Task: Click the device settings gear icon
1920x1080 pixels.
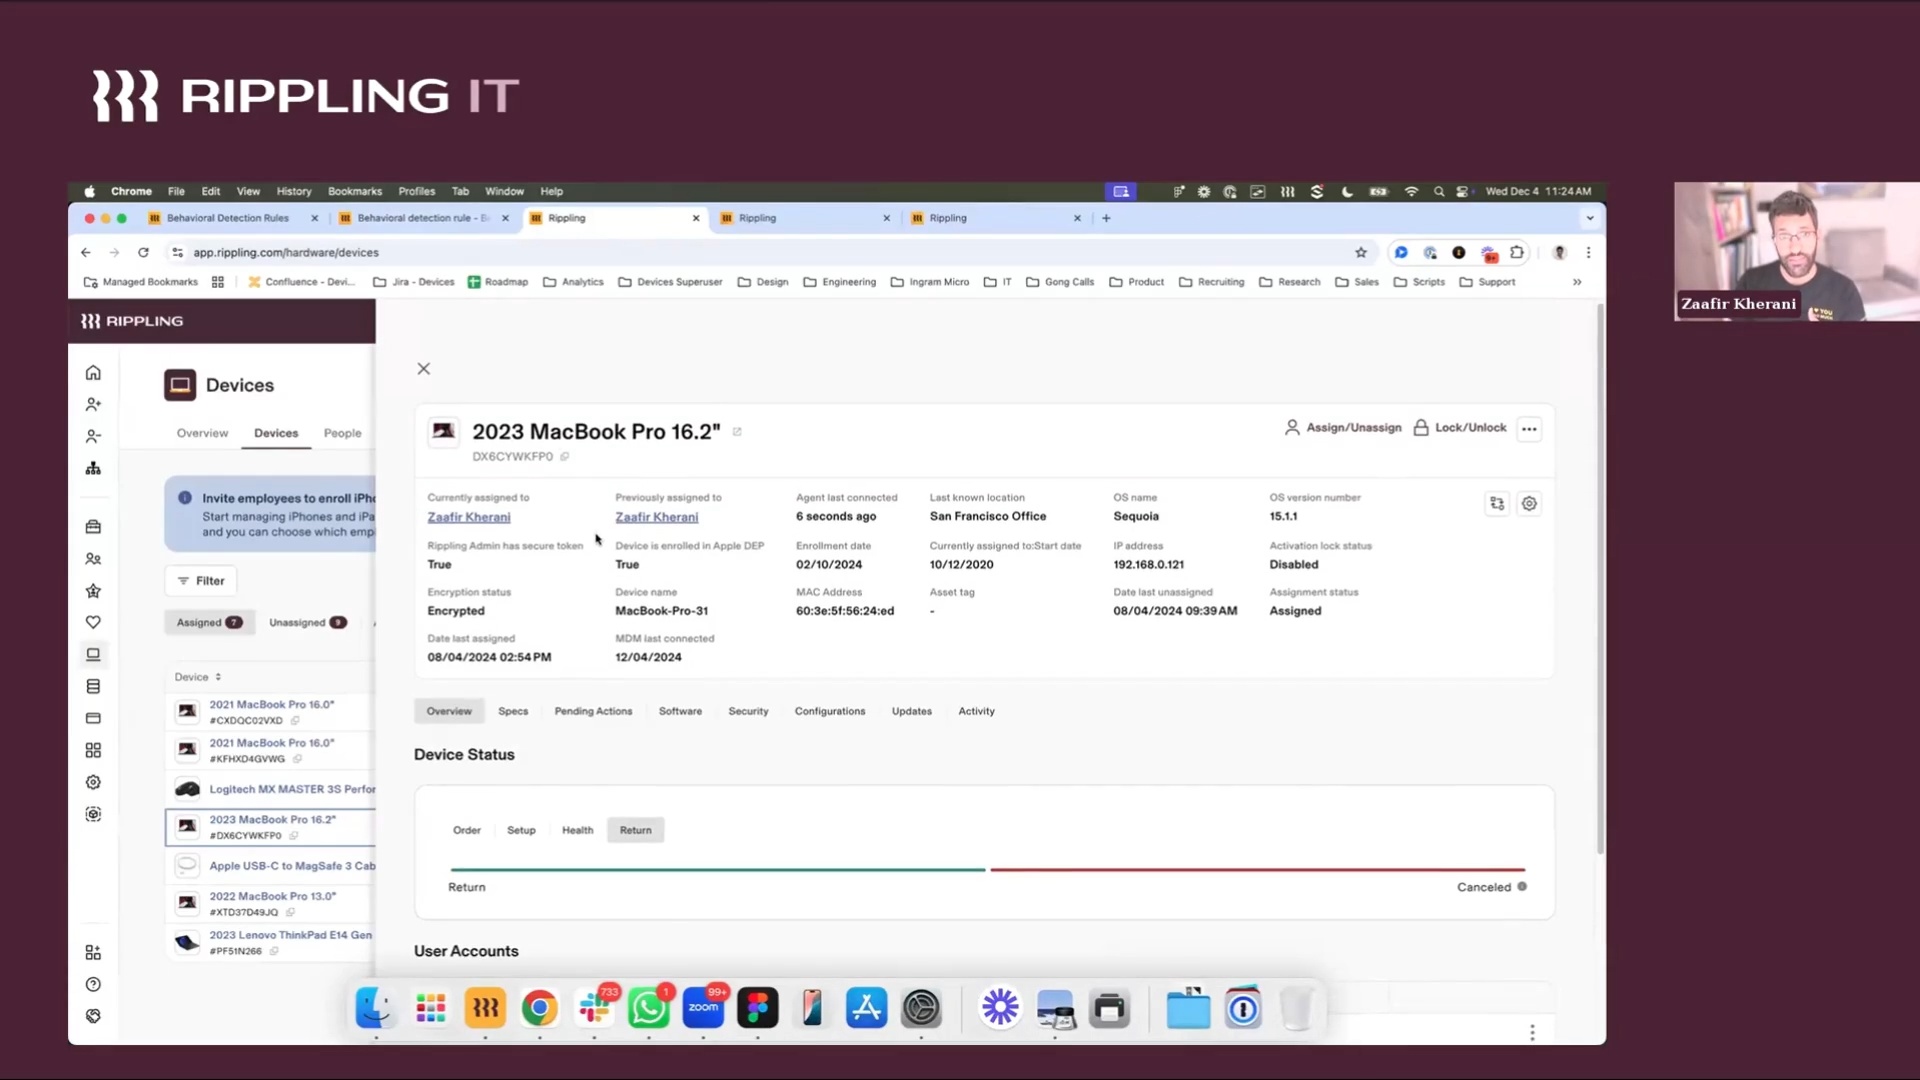Action: pos(1529,504)
